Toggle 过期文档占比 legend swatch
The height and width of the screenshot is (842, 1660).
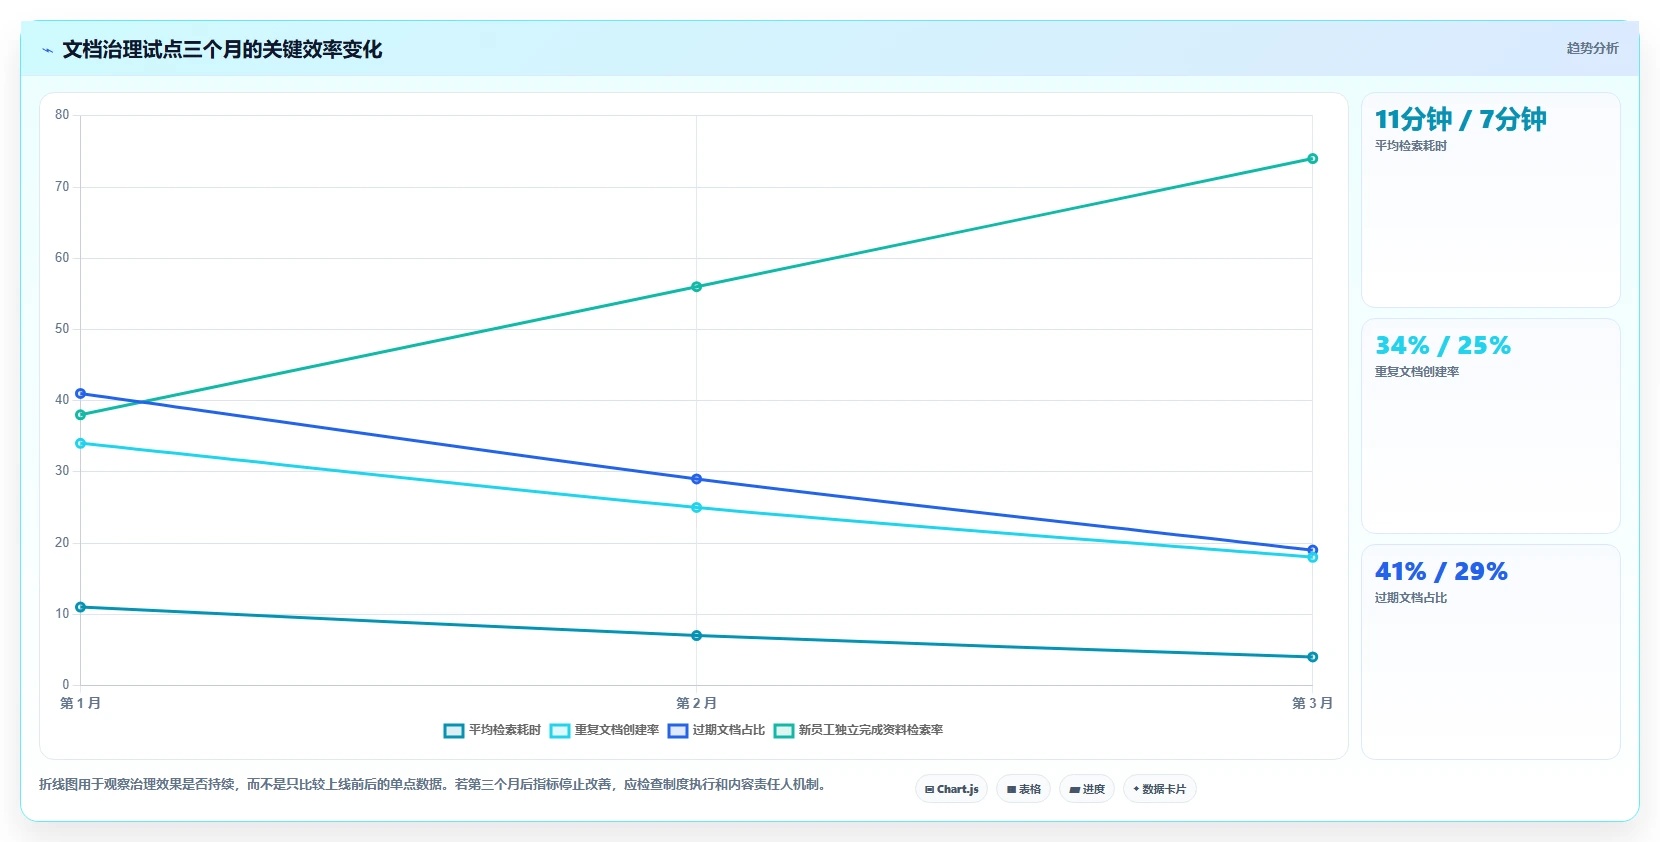(678, 731)
